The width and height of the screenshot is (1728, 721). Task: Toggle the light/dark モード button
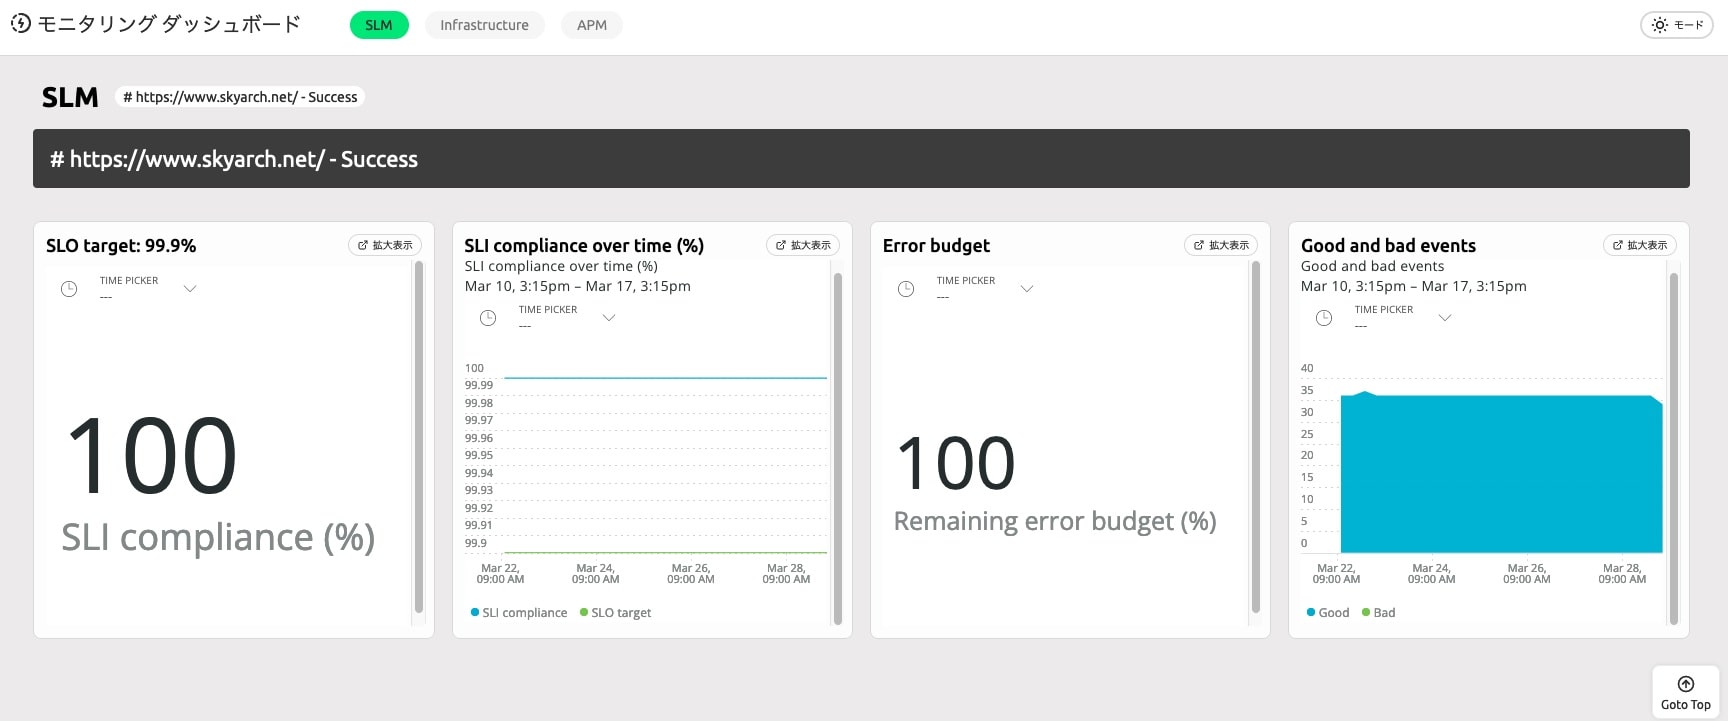click(x=1677, y=25)
